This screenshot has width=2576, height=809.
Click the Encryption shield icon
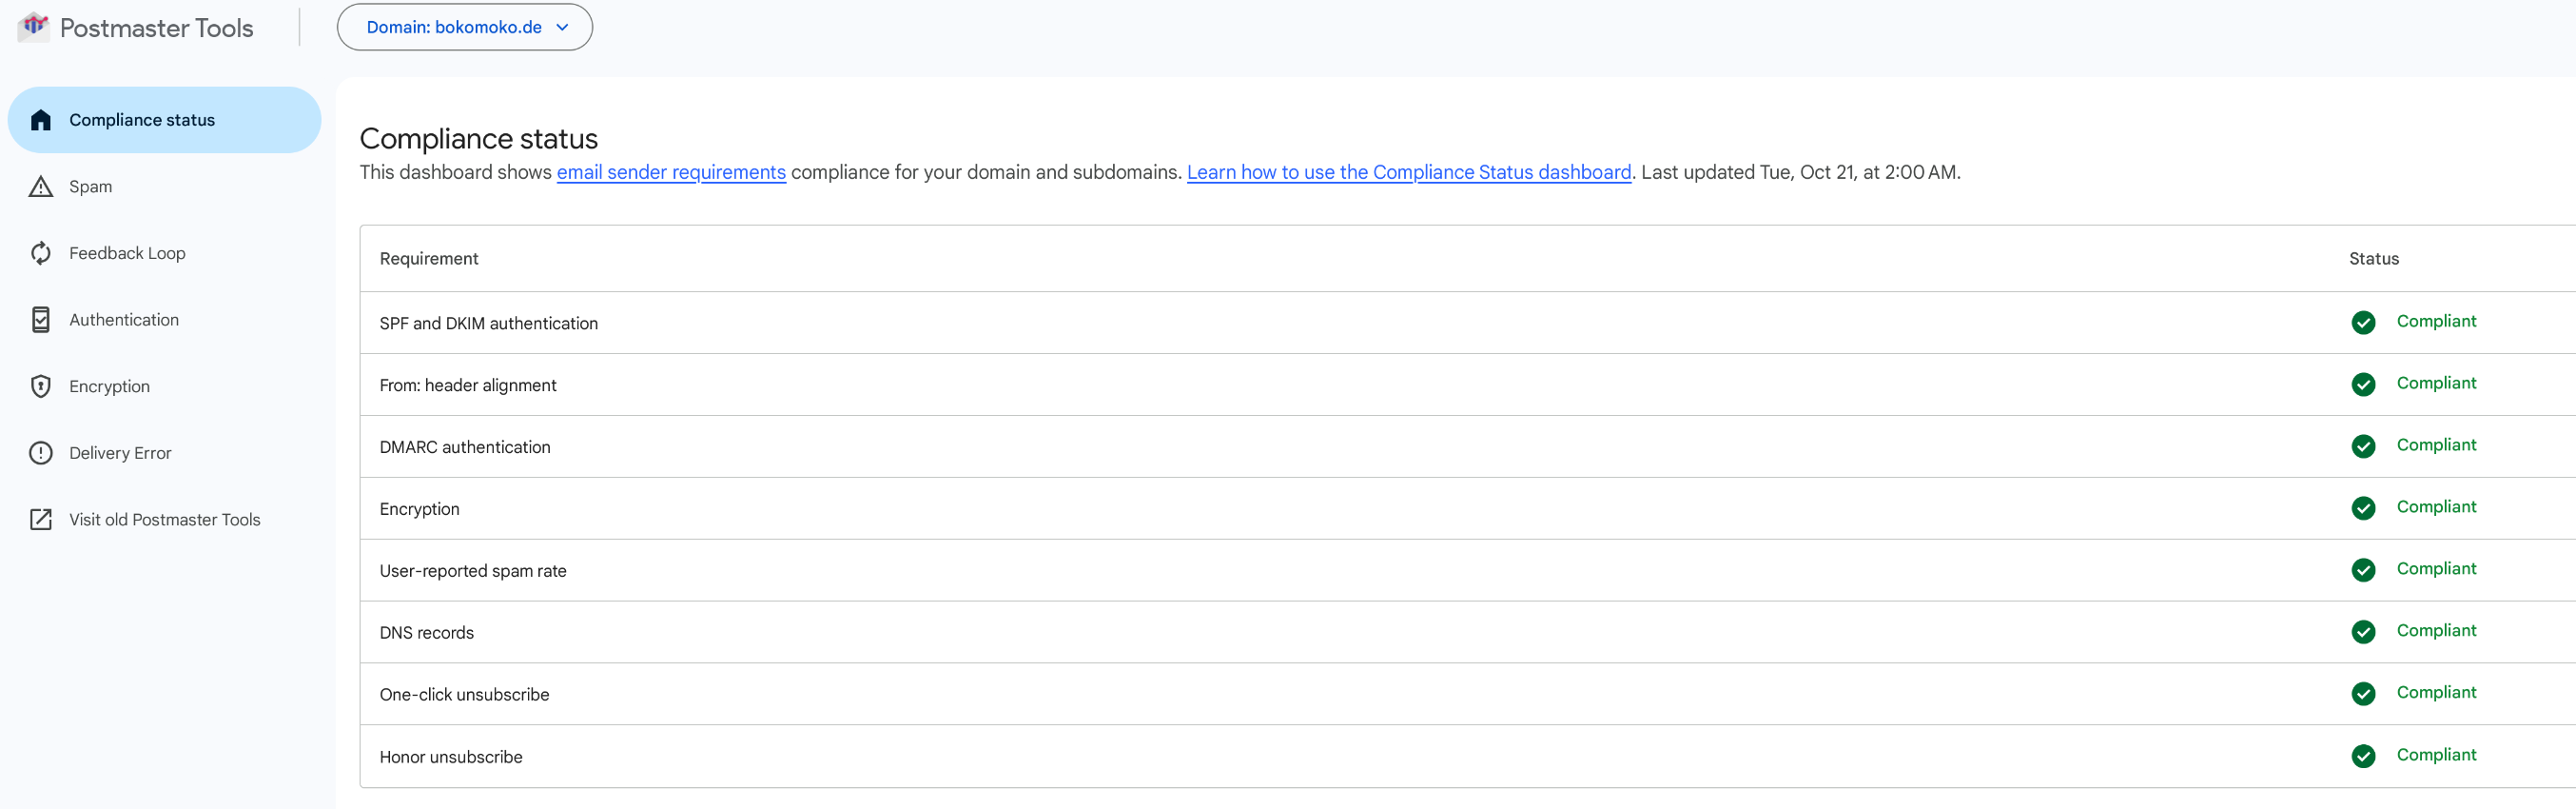[41, 386]
